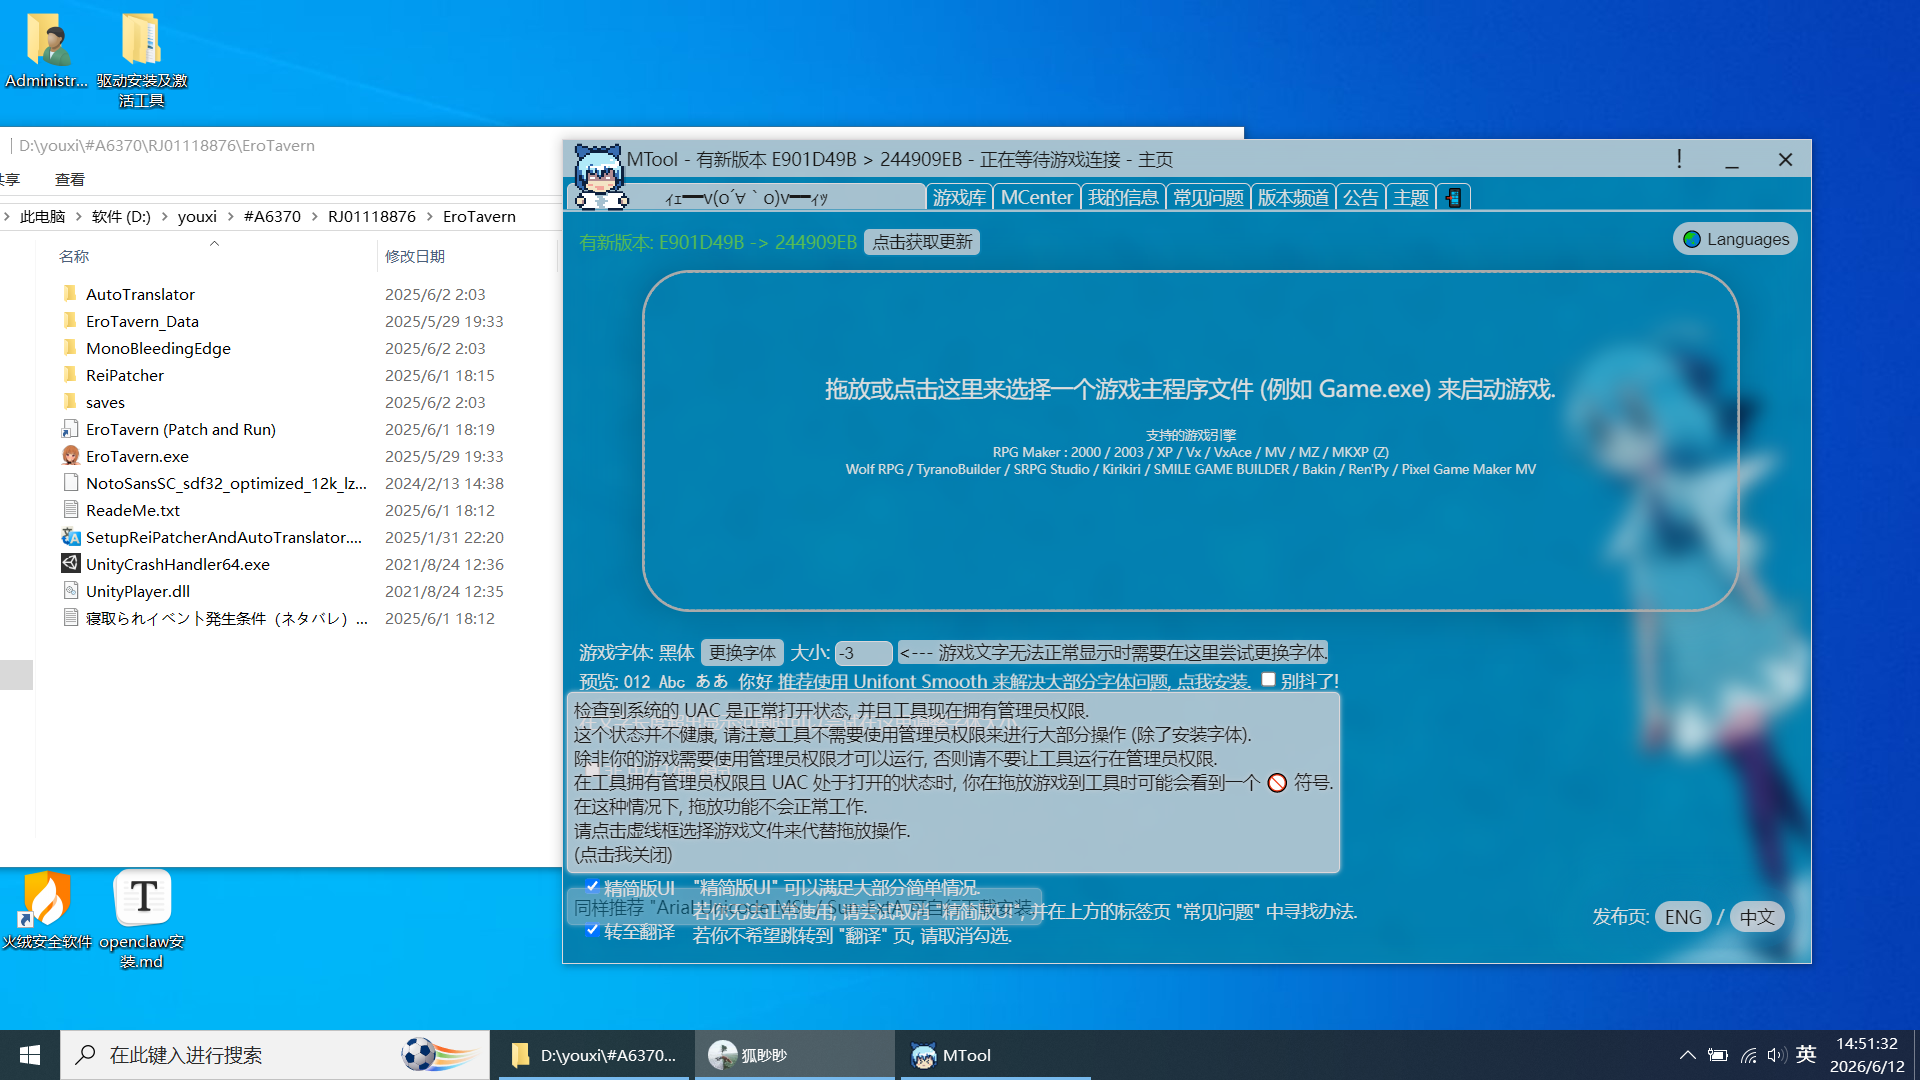Viewport: 1920px width, 1080px height.
Task: Click the volume speaker tray icon
Action: coord(1776,1055)
